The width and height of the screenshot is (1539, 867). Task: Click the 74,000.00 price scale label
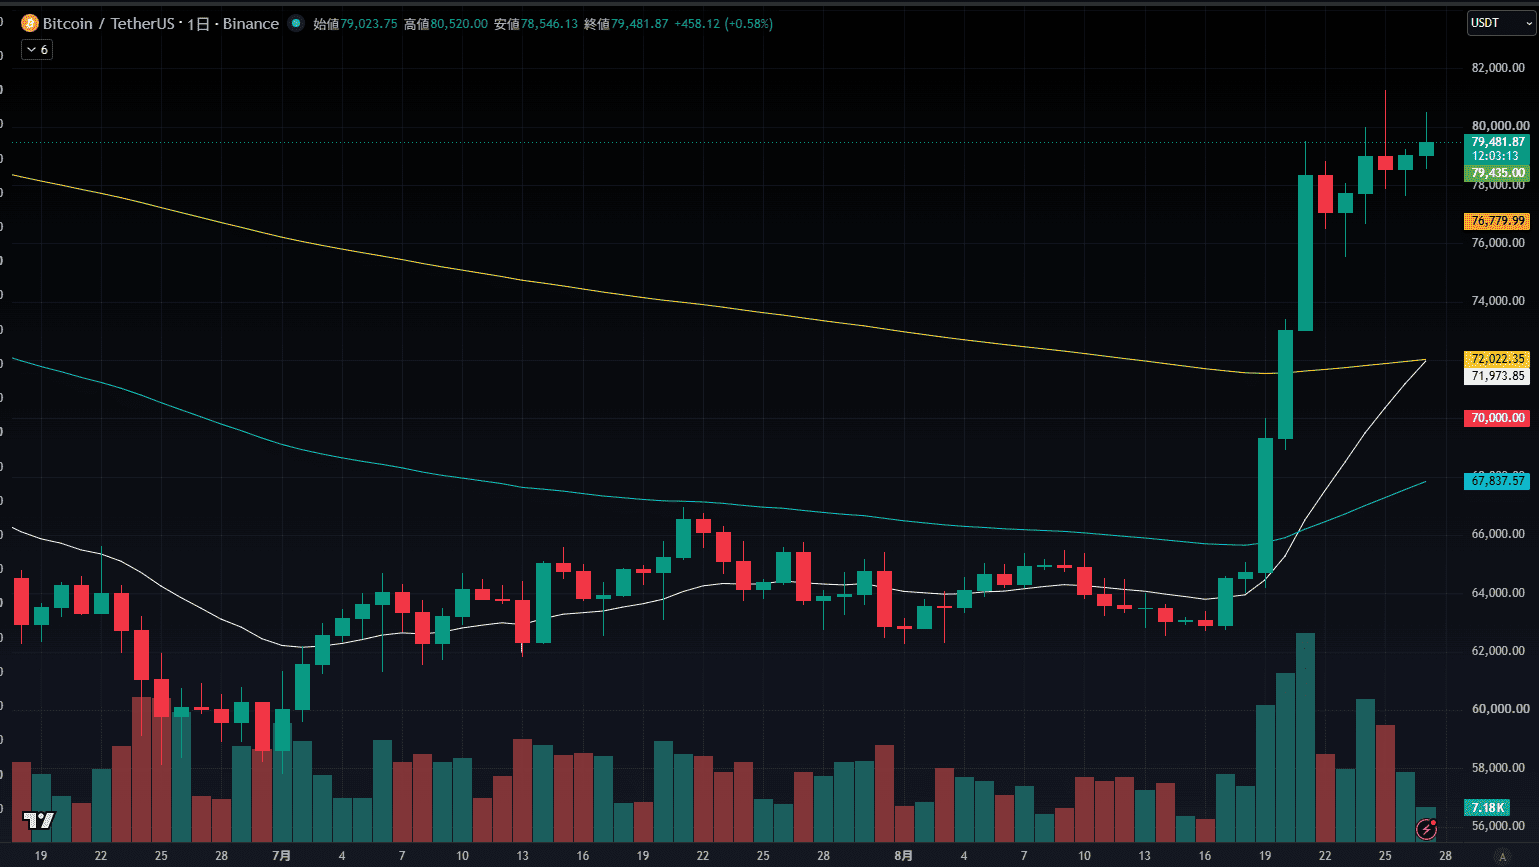point(1498,301)
